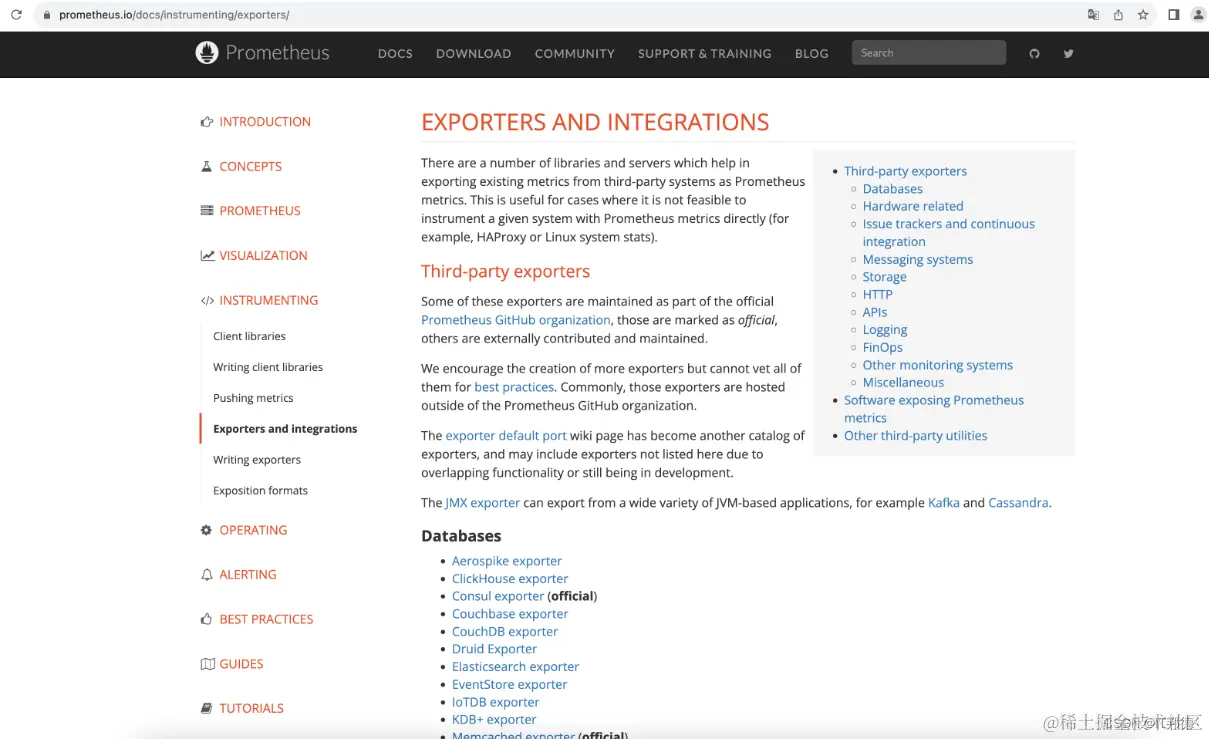The image size is (1209, 739).
Task: Open the DOCS menu item
Action: (x=395, y=54)
